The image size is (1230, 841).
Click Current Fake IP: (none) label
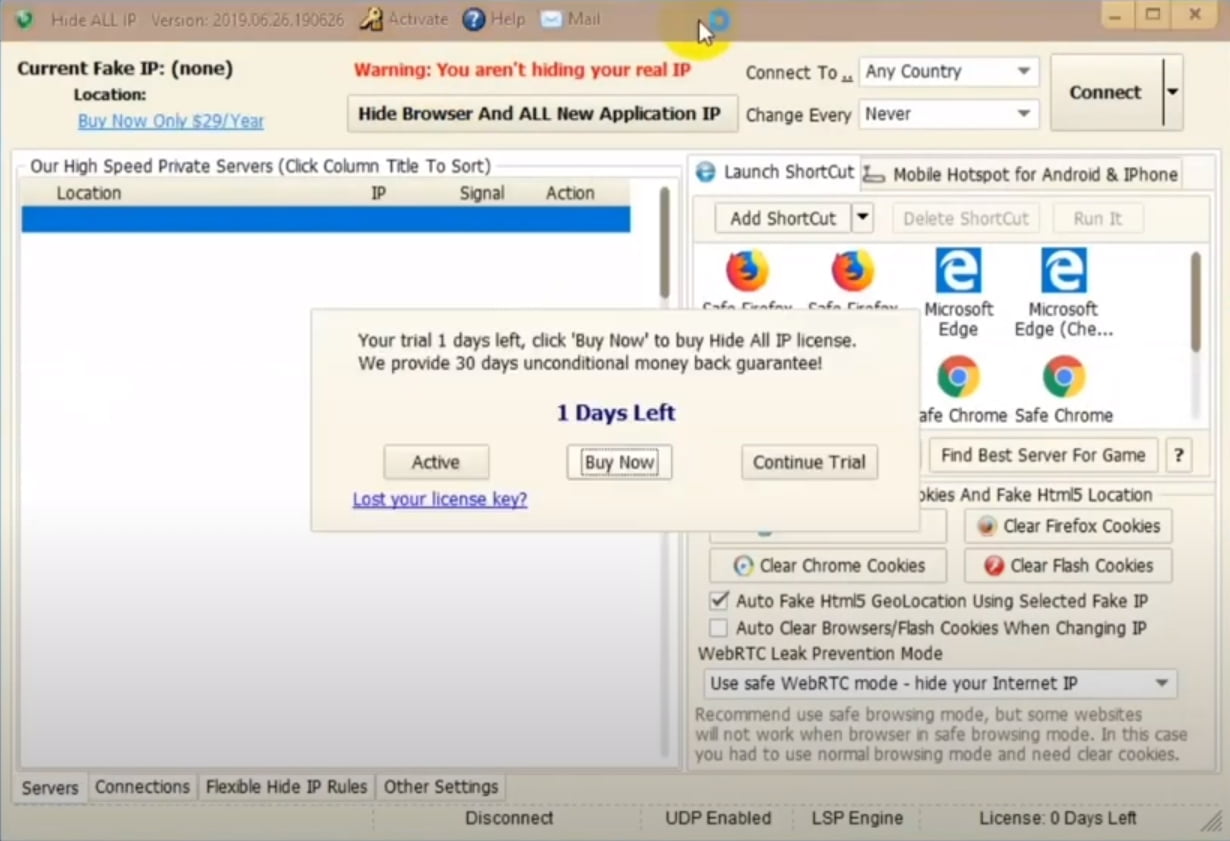[125, 69]
